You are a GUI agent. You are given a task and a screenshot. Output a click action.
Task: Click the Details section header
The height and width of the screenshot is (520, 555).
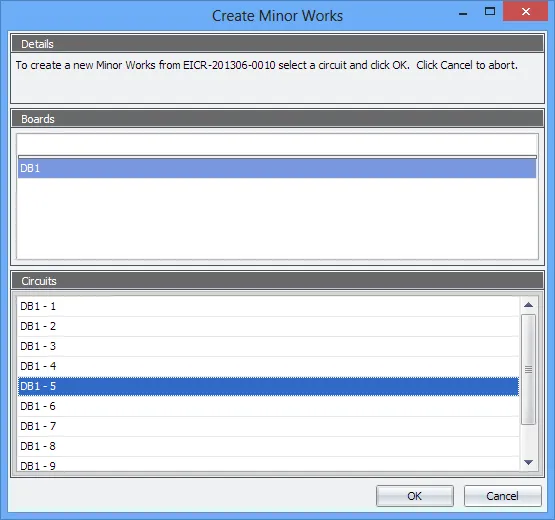click(x=278, y=44)
